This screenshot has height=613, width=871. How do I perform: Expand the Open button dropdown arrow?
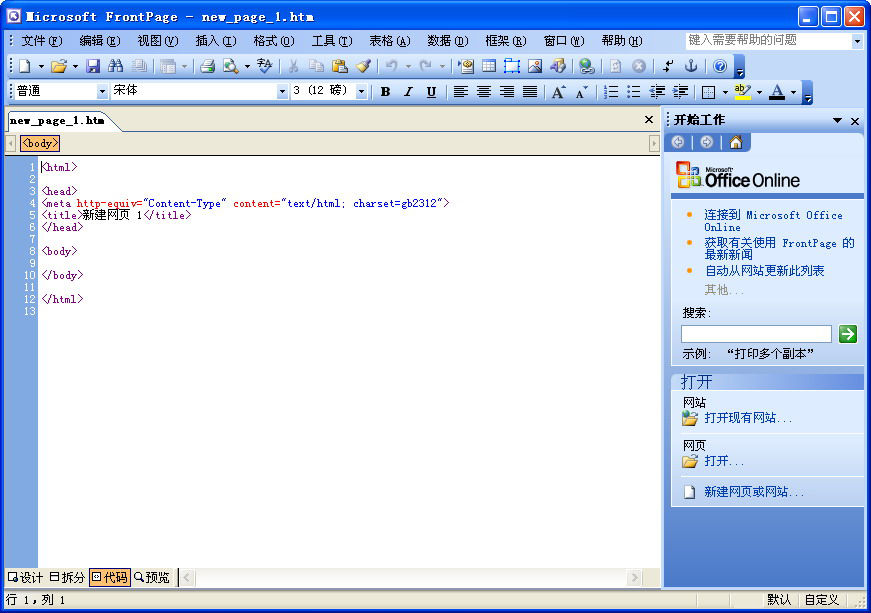pos(75,67)
